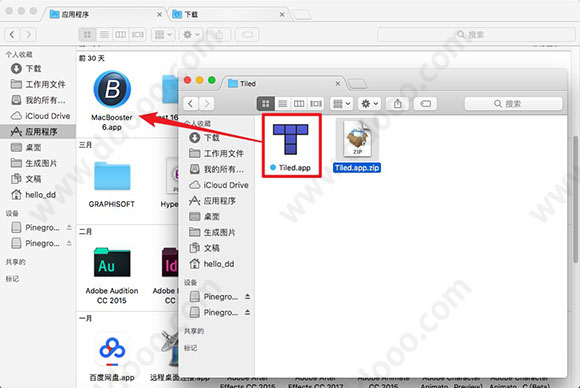This screenshot has width=580, height=388.
Task: Select 应用程序 in back window sidebar
Action: (38, 132)
